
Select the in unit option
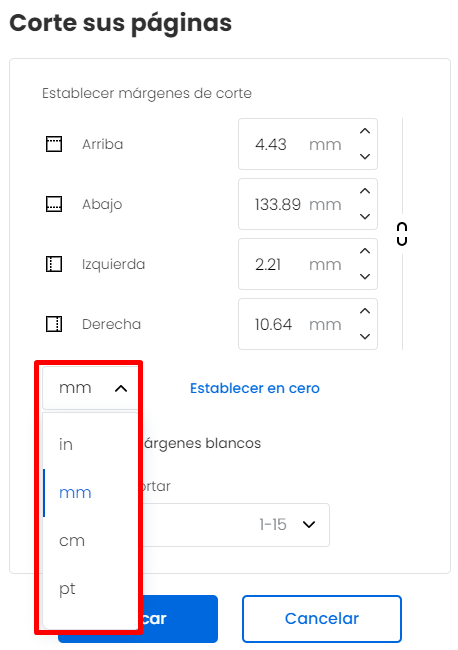90,444
